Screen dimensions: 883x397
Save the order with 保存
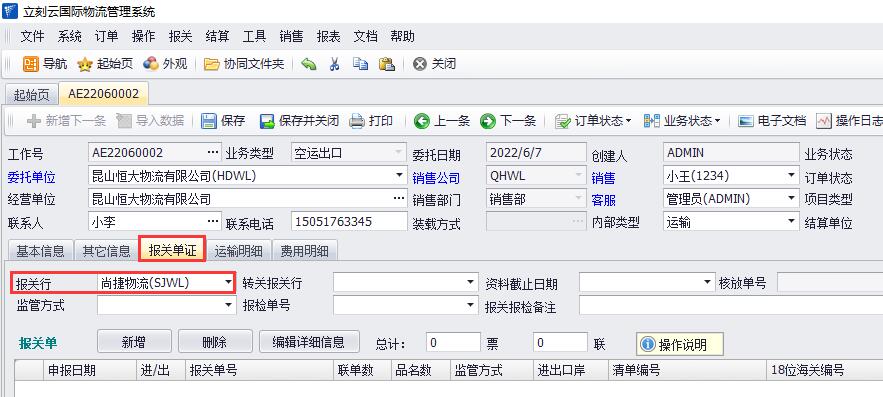pyautogui.click(x=223, y=121)
